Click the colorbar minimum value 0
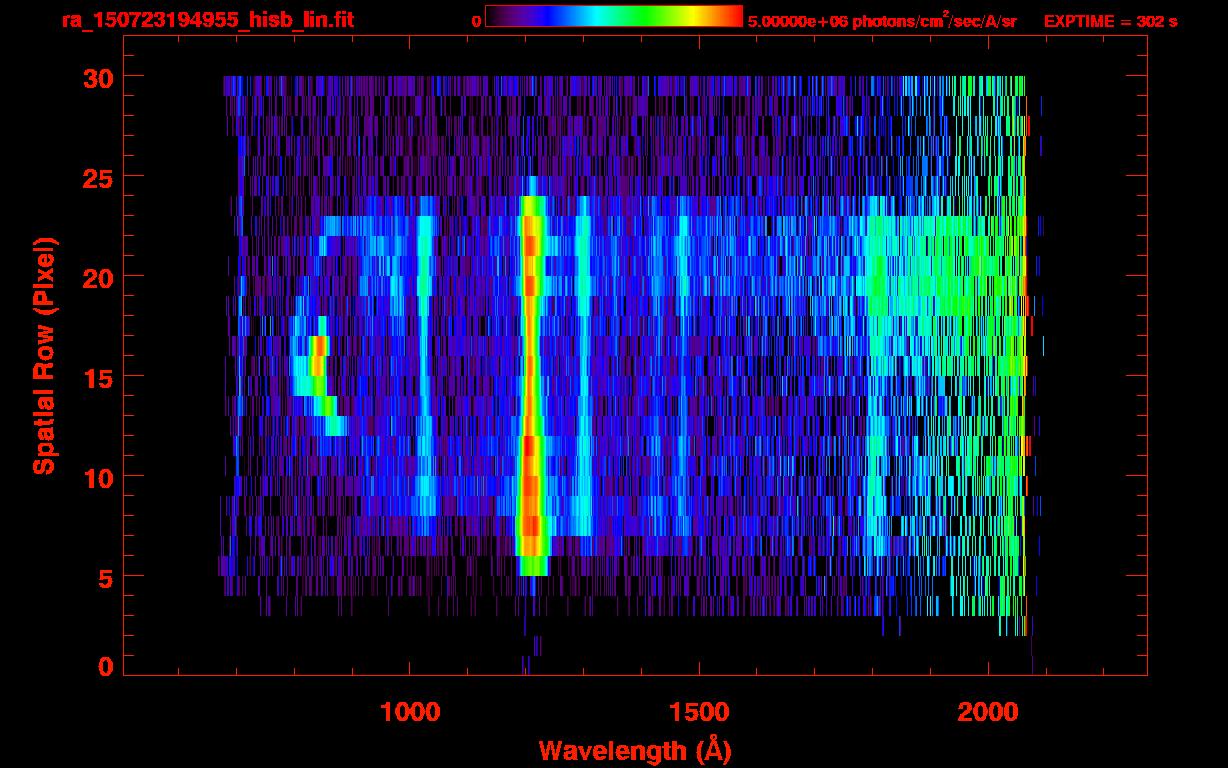Image resolution: width=1228 pixels, height=768 pixels. pyautogui.click(x=476, y=21)
